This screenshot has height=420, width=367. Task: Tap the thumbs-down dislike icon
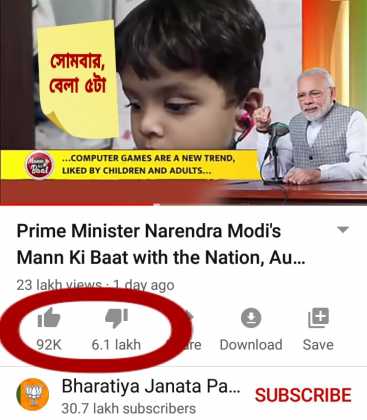tap(116, 318)
